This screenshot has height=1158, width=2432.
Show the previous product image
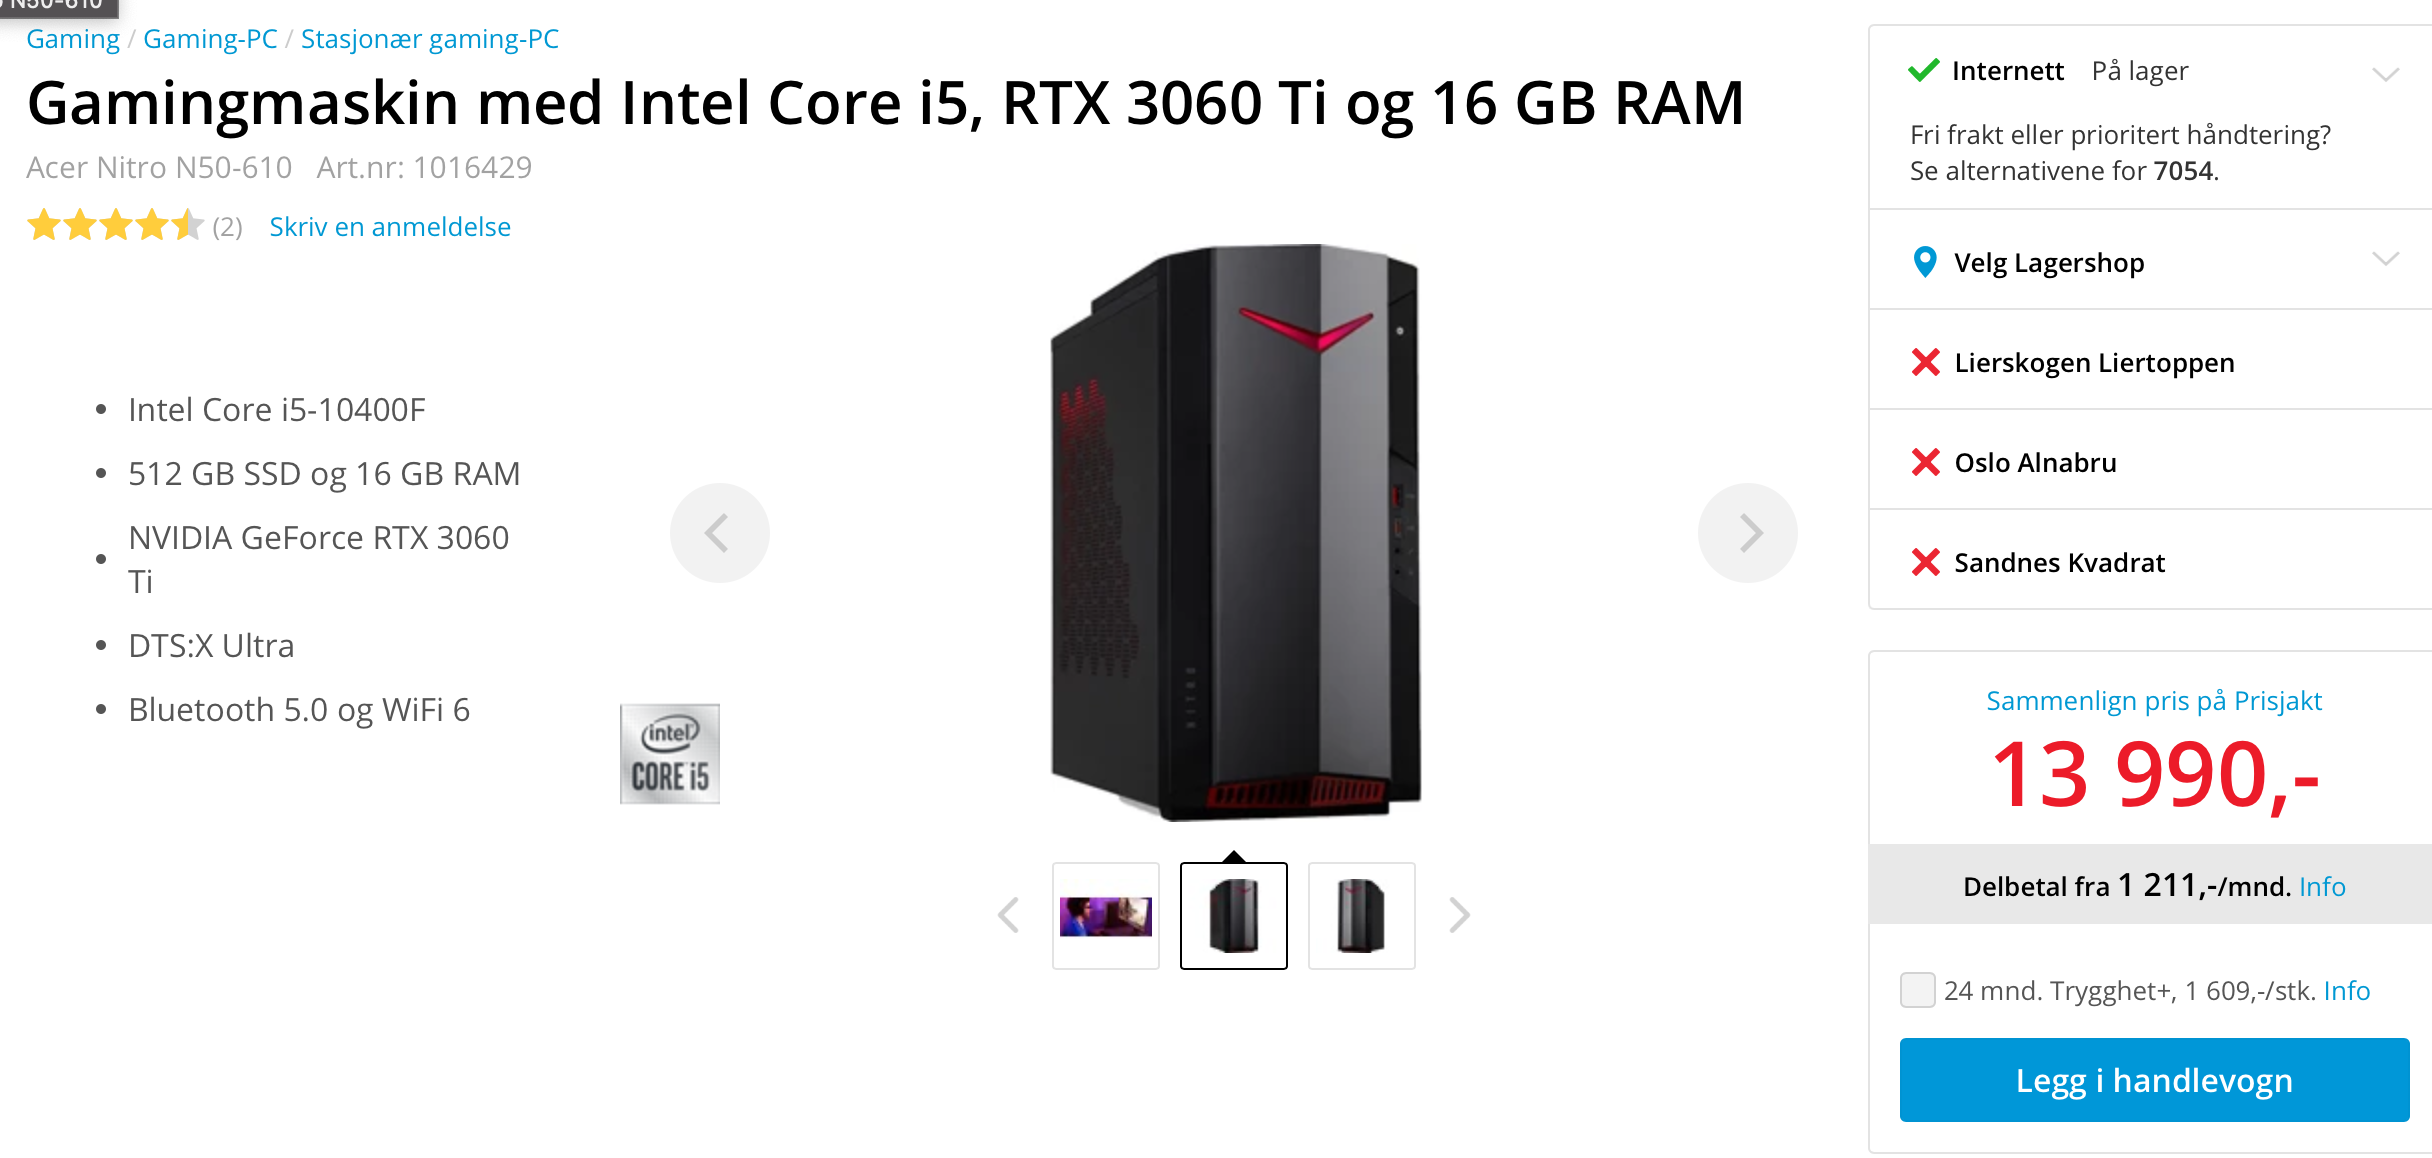719,533
